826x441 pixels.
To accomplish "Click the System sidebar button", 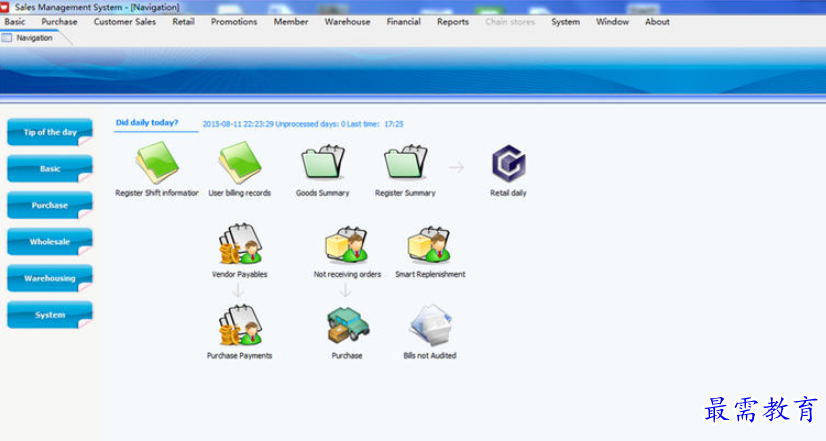I will [x=50, y=315].
